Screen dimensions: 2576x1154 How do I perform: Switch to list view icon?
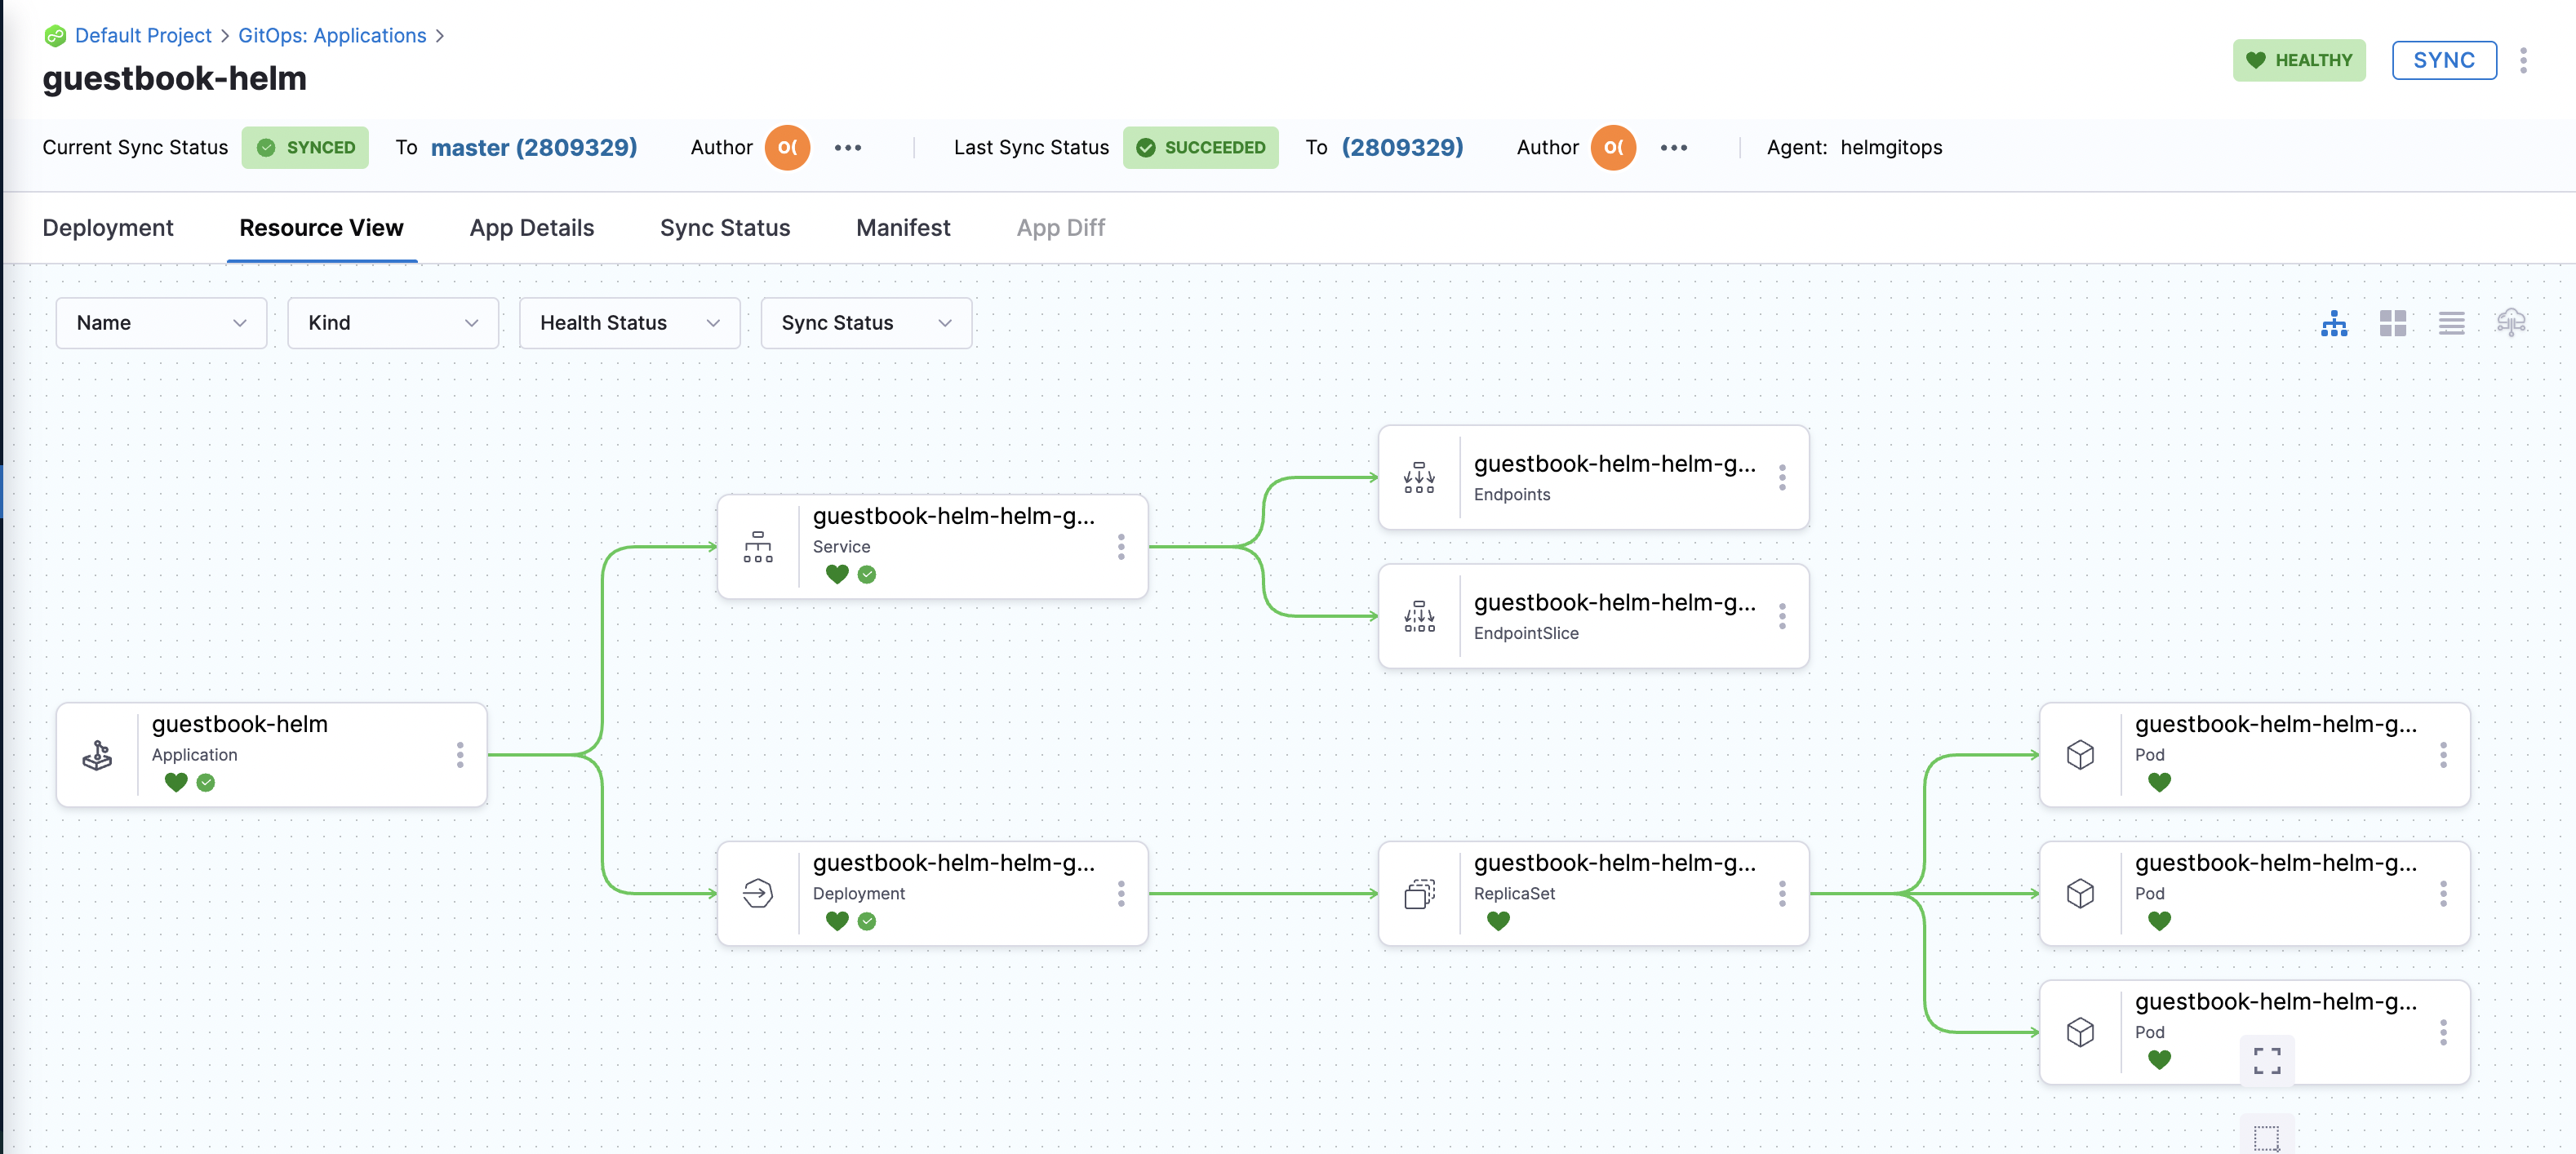click(x=2451, y=323)
